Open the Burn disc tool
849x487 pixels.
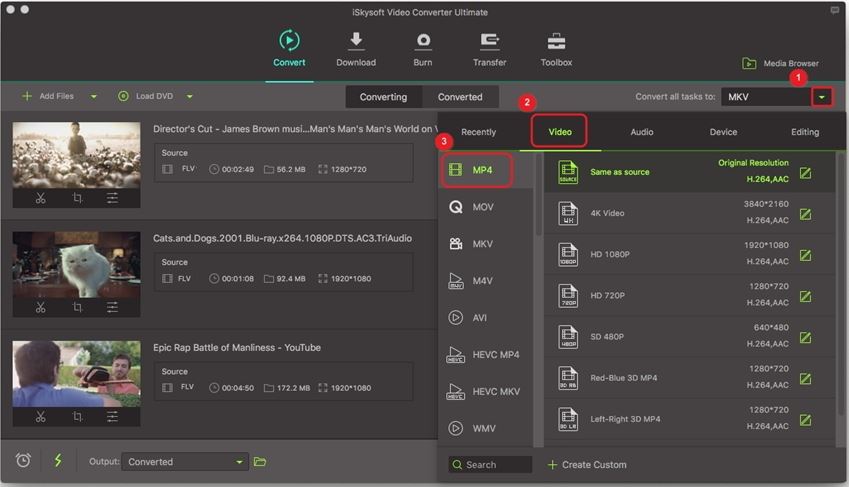pos(423,42)
